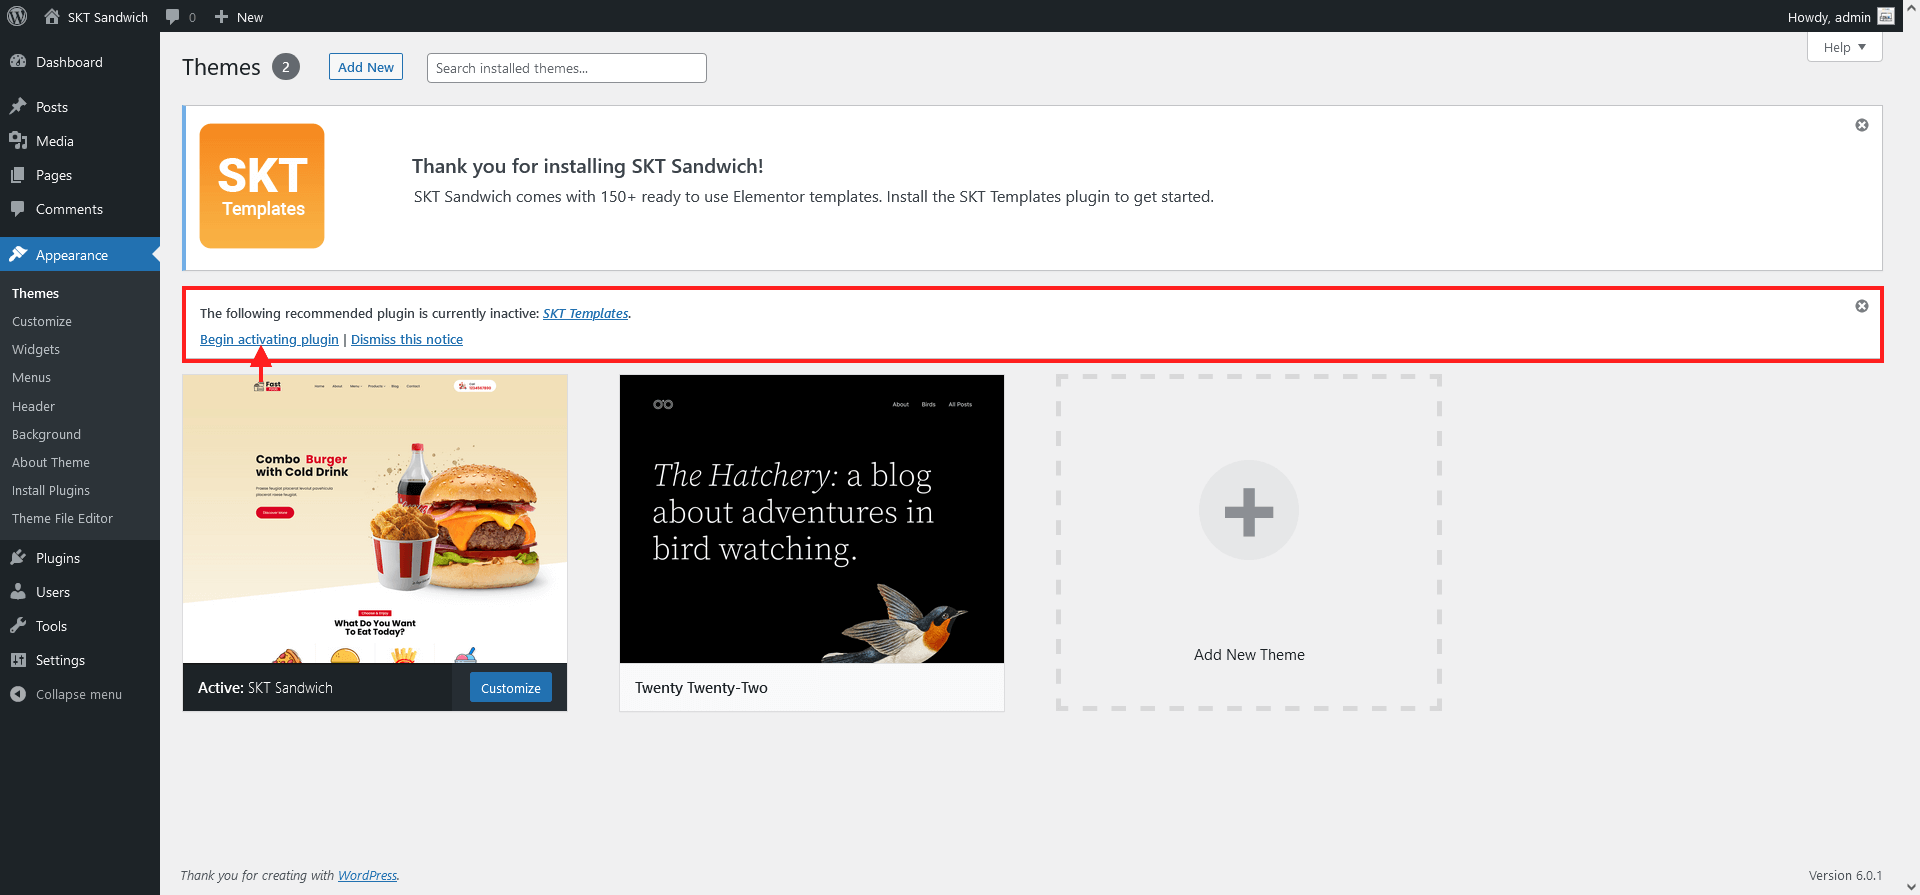
Task: Open the Settings menu
Action: 80,660
